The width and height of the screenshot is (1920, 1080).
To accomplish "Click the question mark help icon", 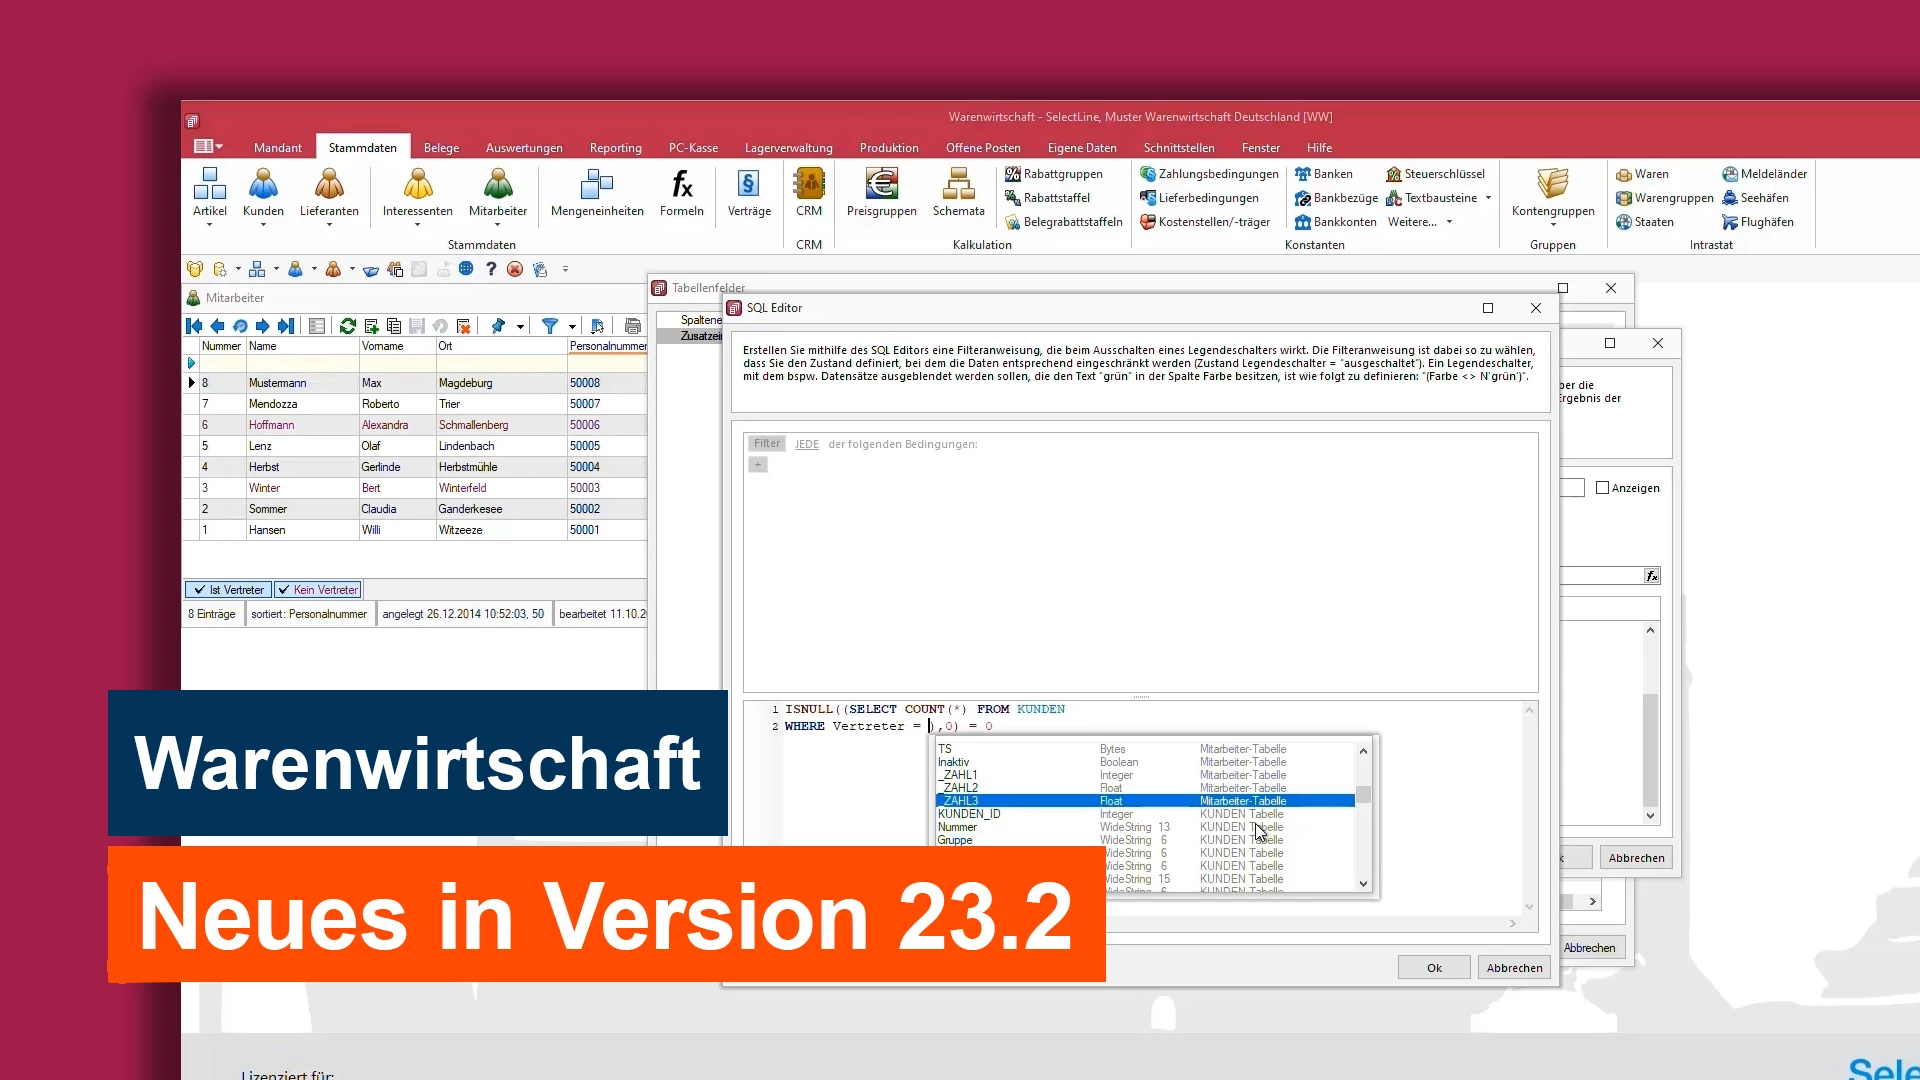I will pos(491,269).
